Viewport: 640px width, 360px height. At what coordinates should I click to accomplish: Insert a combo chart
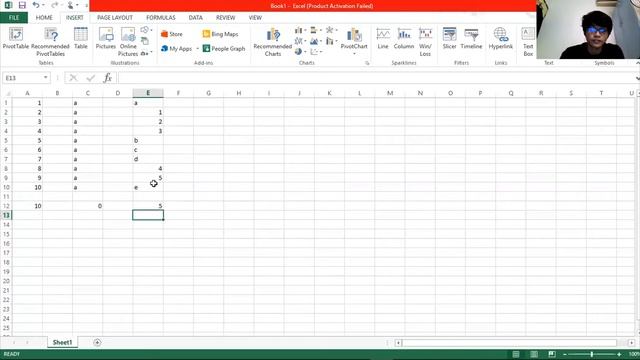tap(331, 41)
